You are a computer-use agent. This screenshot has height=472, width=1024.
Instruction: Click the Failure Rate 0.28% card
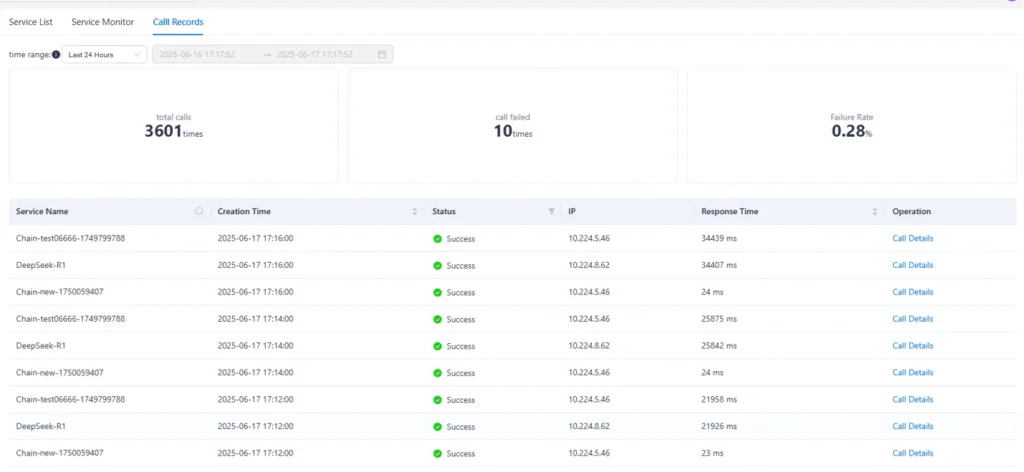[851, 126]
